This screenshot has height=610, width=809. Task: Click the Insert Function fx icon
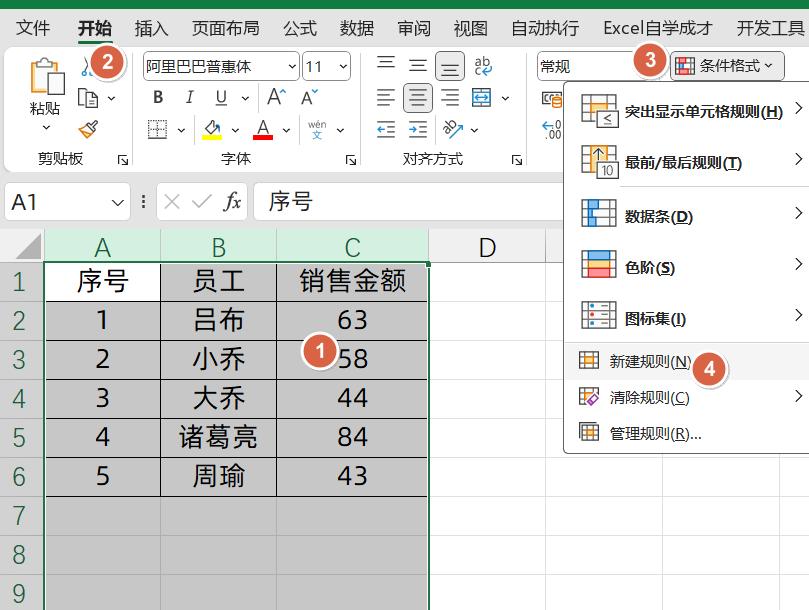click(x=232, y=201)
